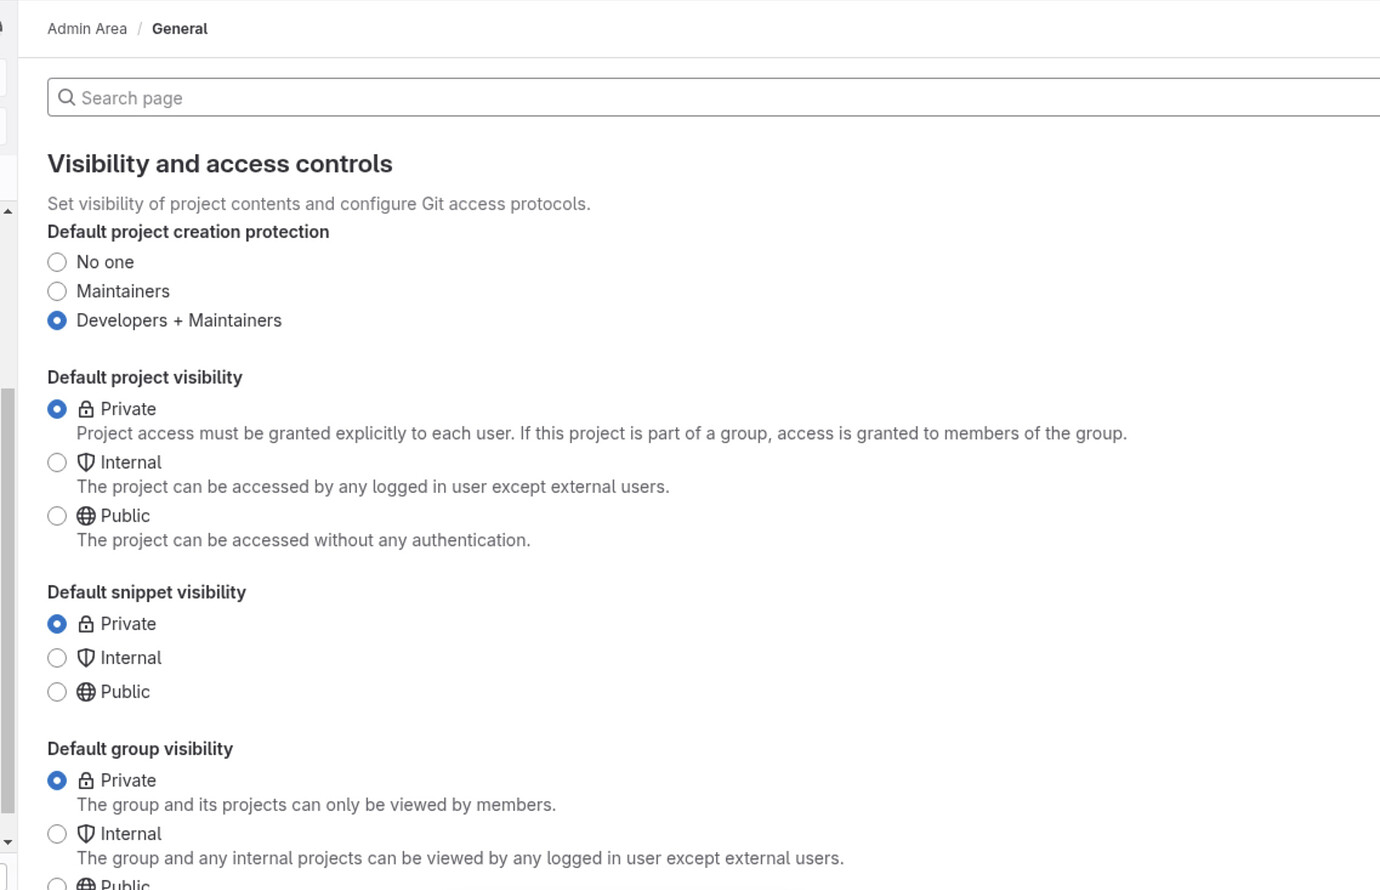Click the shield icon beside snippet Internal option
The width and height of the screenshot is (1380, 890).
(87, 657)
